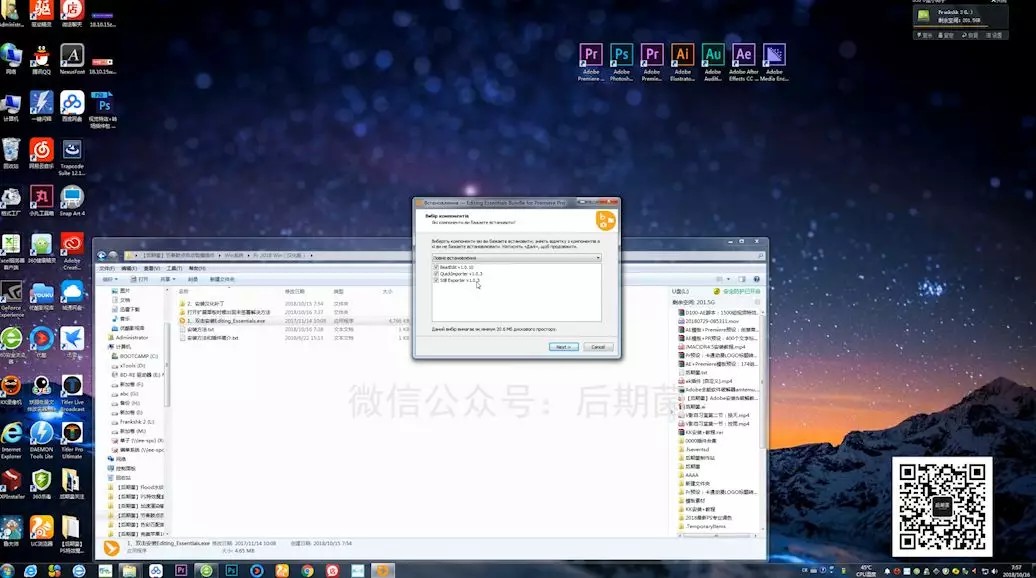1036x578 pixels.
Task: Uncheck the Still Exporter component checkbox
Action: pyautogui.click(x=436, y=280)
